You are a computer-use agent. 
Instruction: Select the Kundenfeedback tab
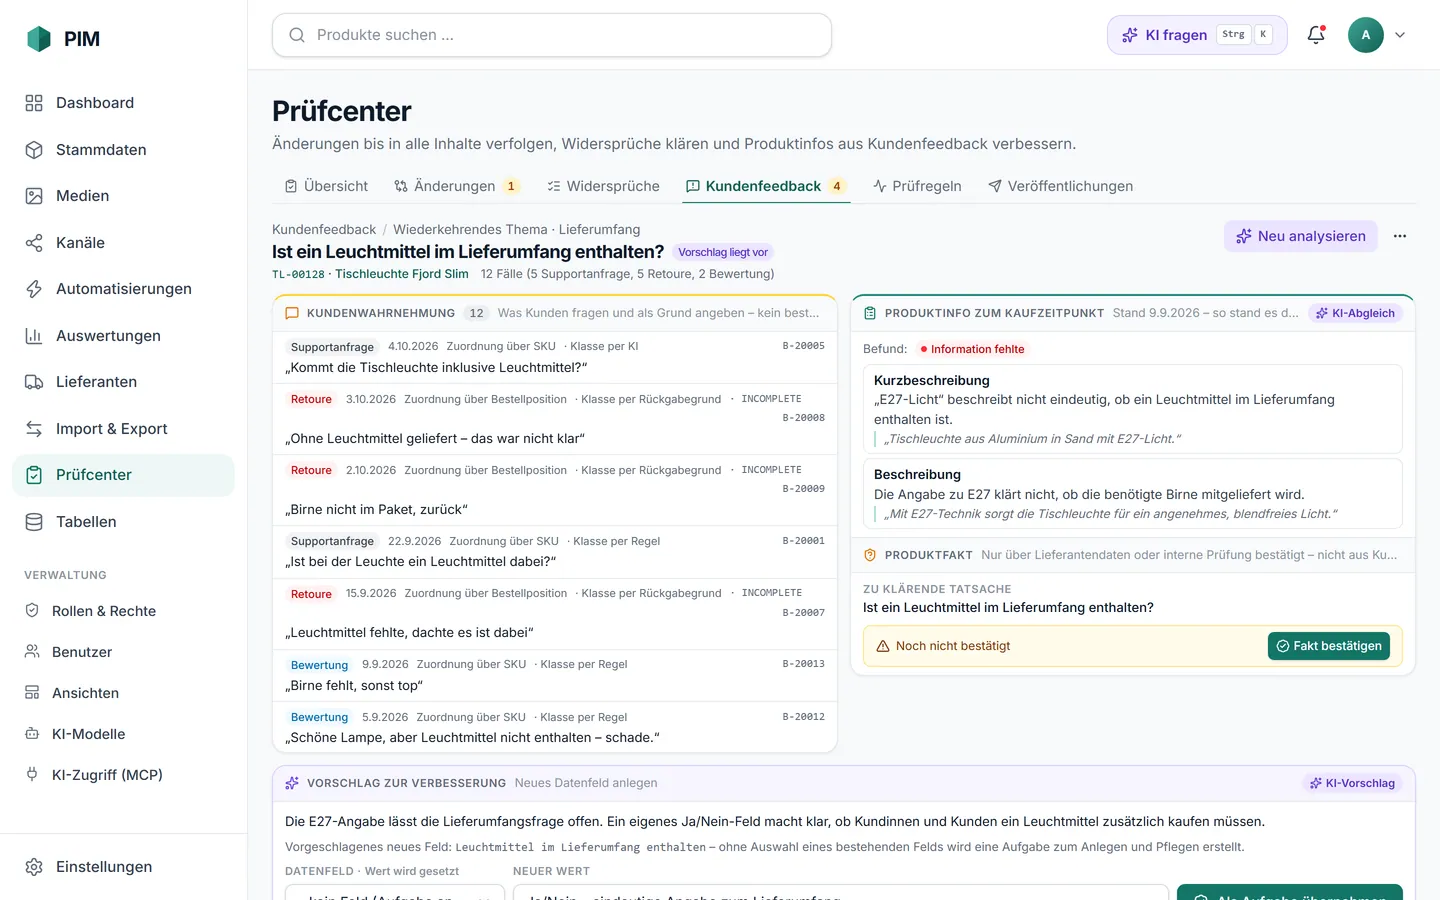(766, 186)
